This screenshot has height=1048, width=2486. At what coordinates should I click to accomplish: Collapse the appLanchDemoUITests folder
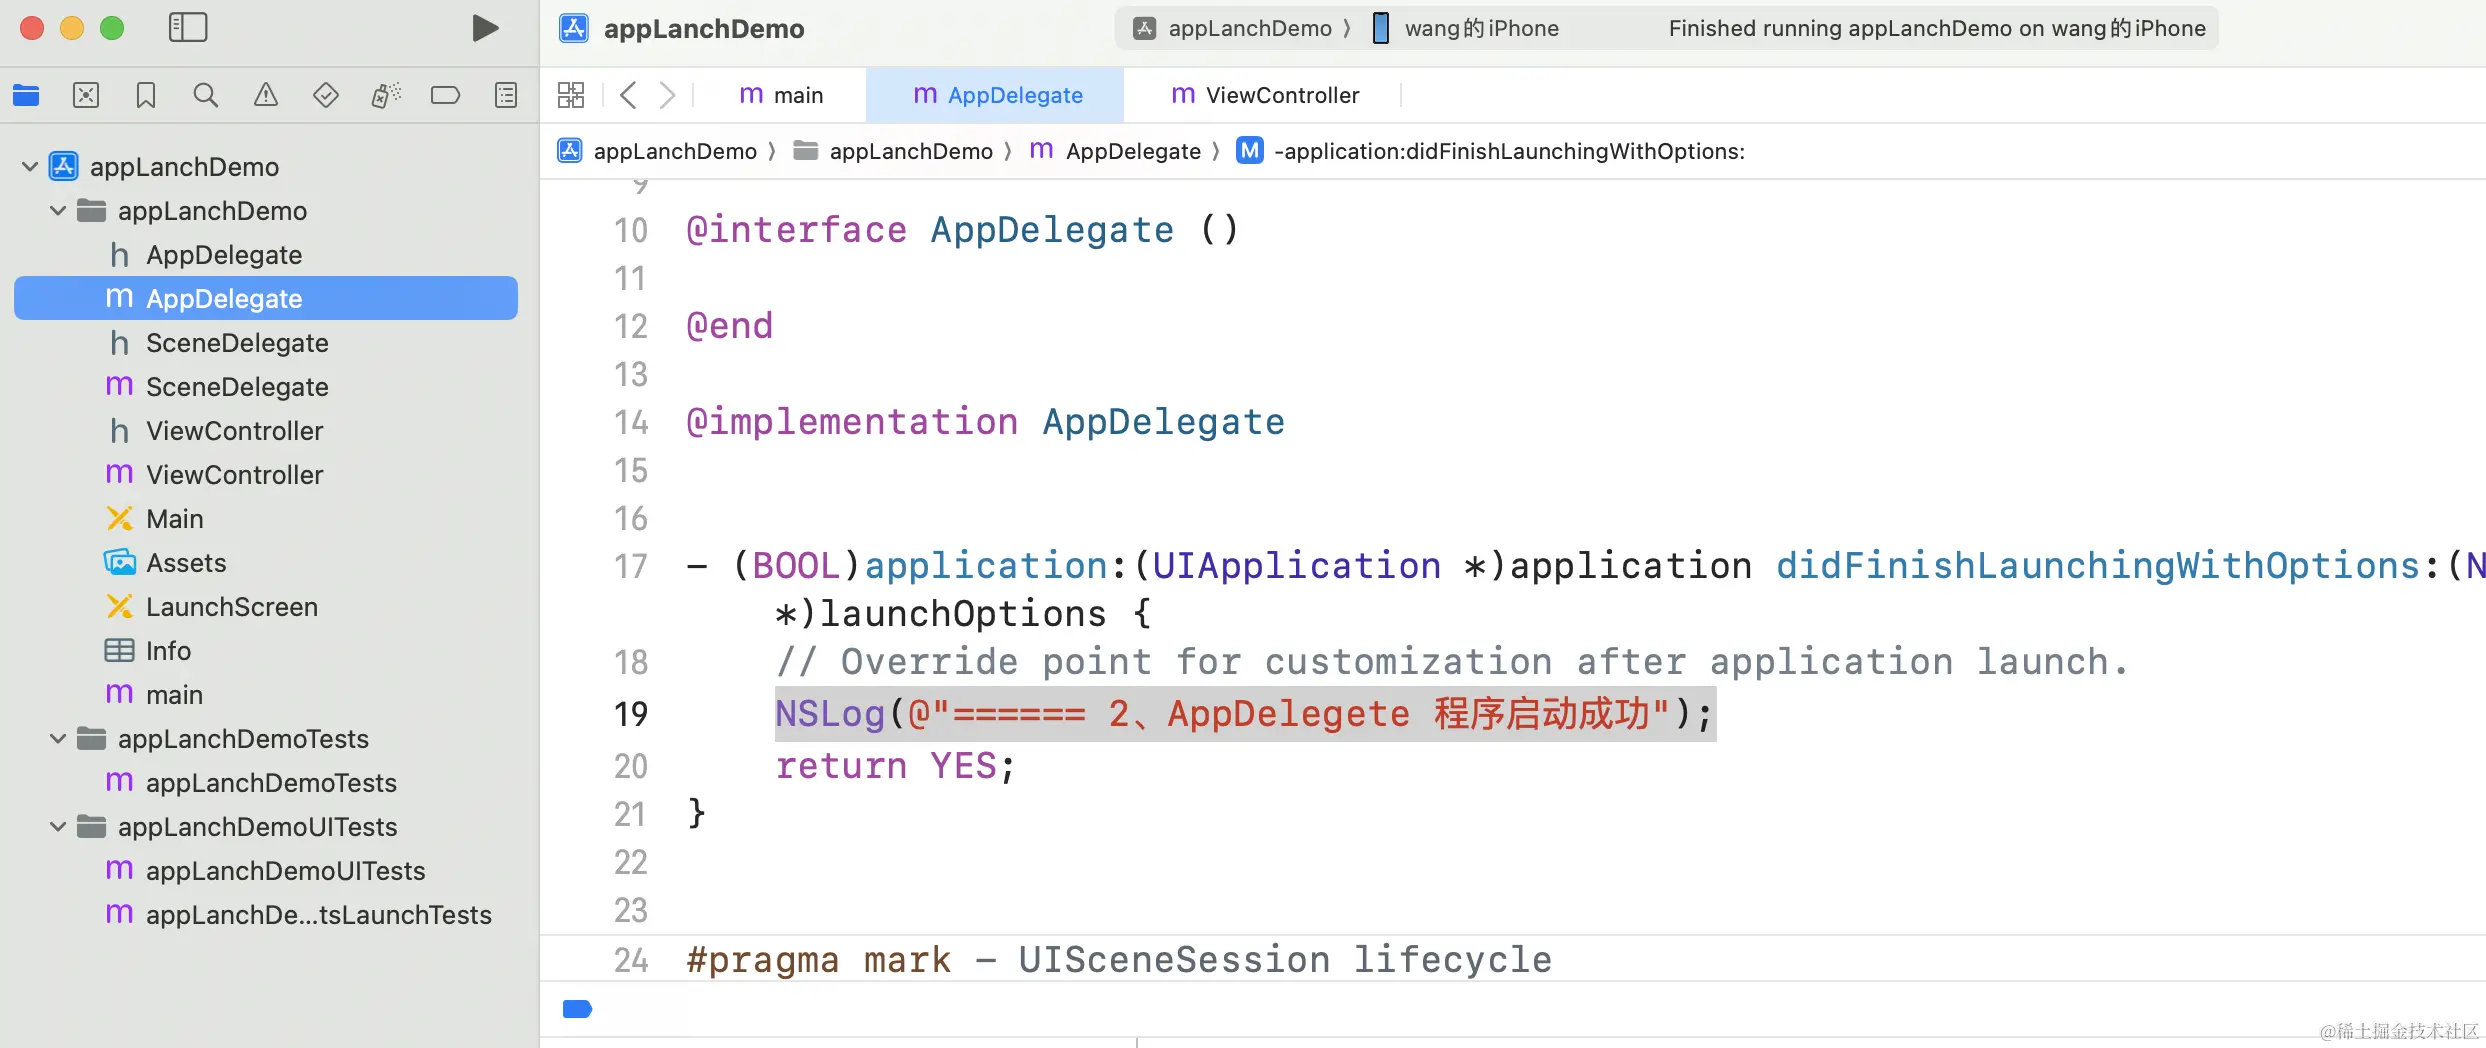(x=58, y=827)
